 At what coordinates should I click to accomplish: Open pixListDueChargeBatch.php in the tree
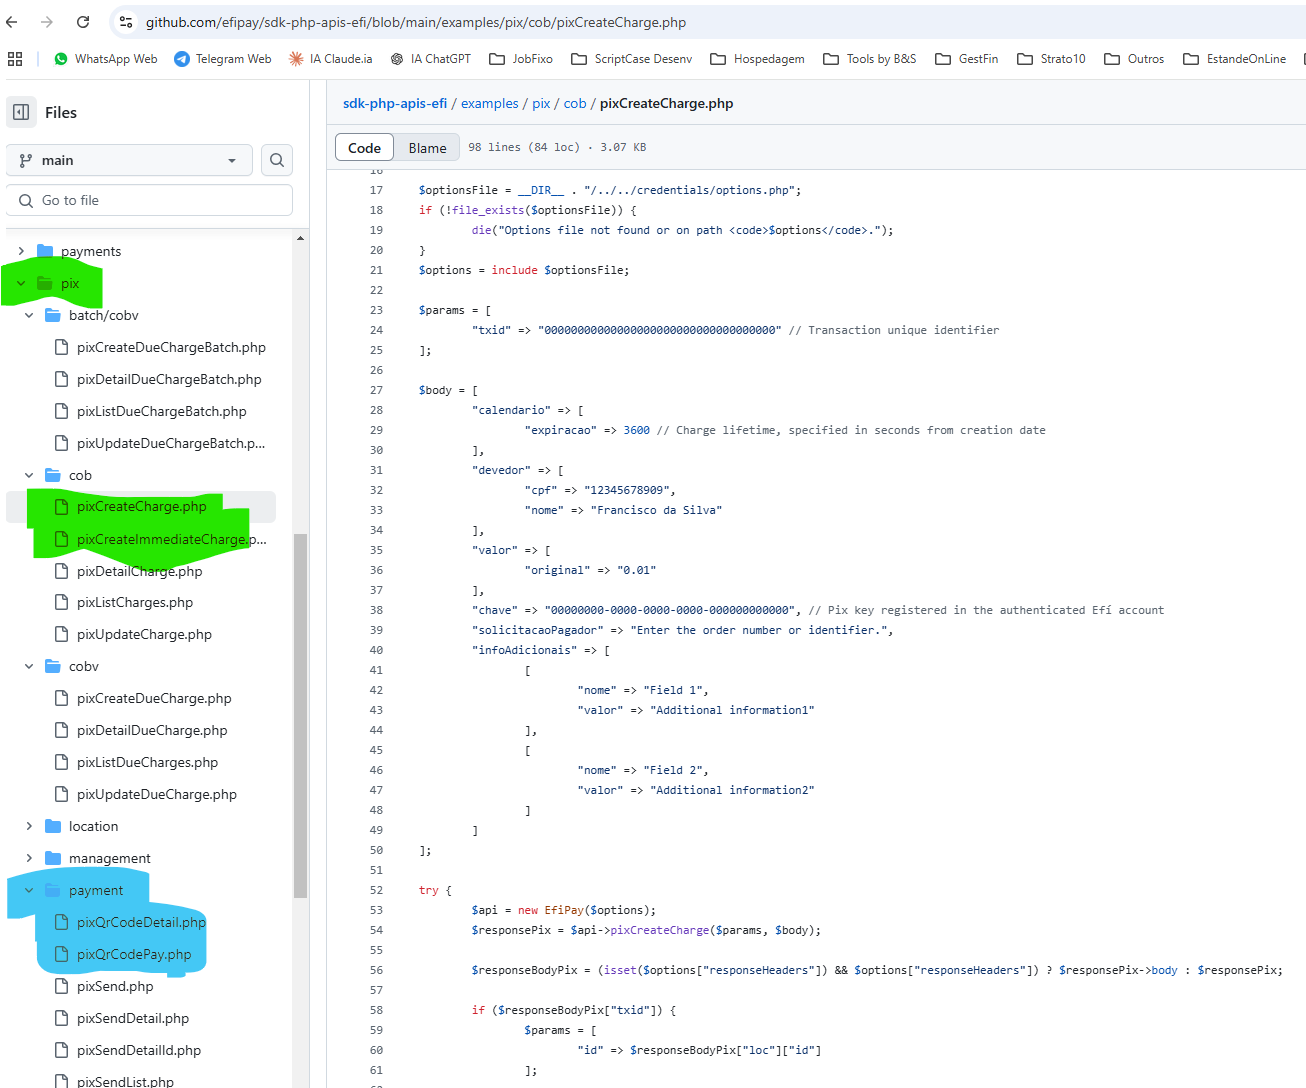tap(161, 411)
